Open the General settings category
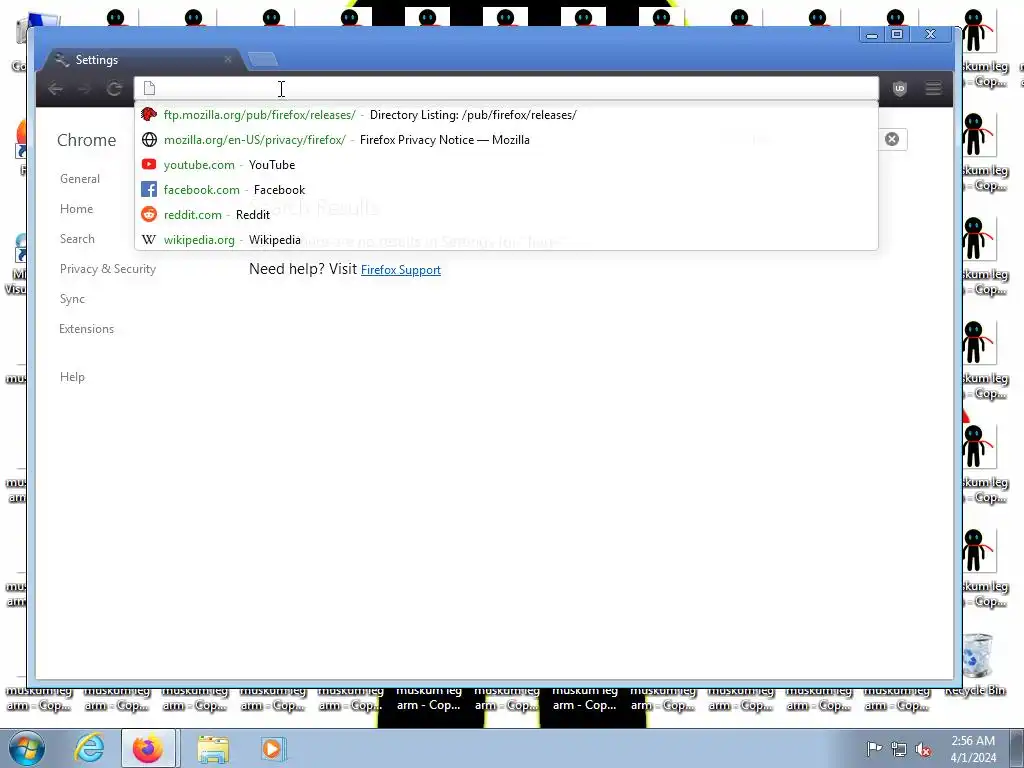 [x=80, y=179]
